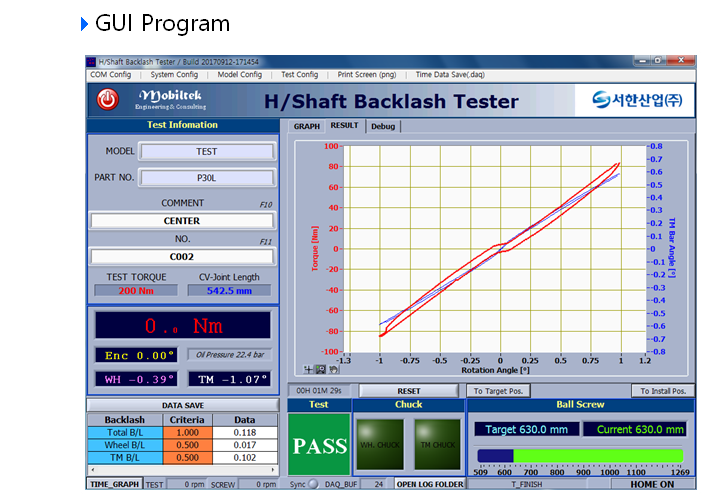The height and width of the screenshot is (495, 702).
Task: Click Print Screen (png) menu item
Action: click(367, 75)
